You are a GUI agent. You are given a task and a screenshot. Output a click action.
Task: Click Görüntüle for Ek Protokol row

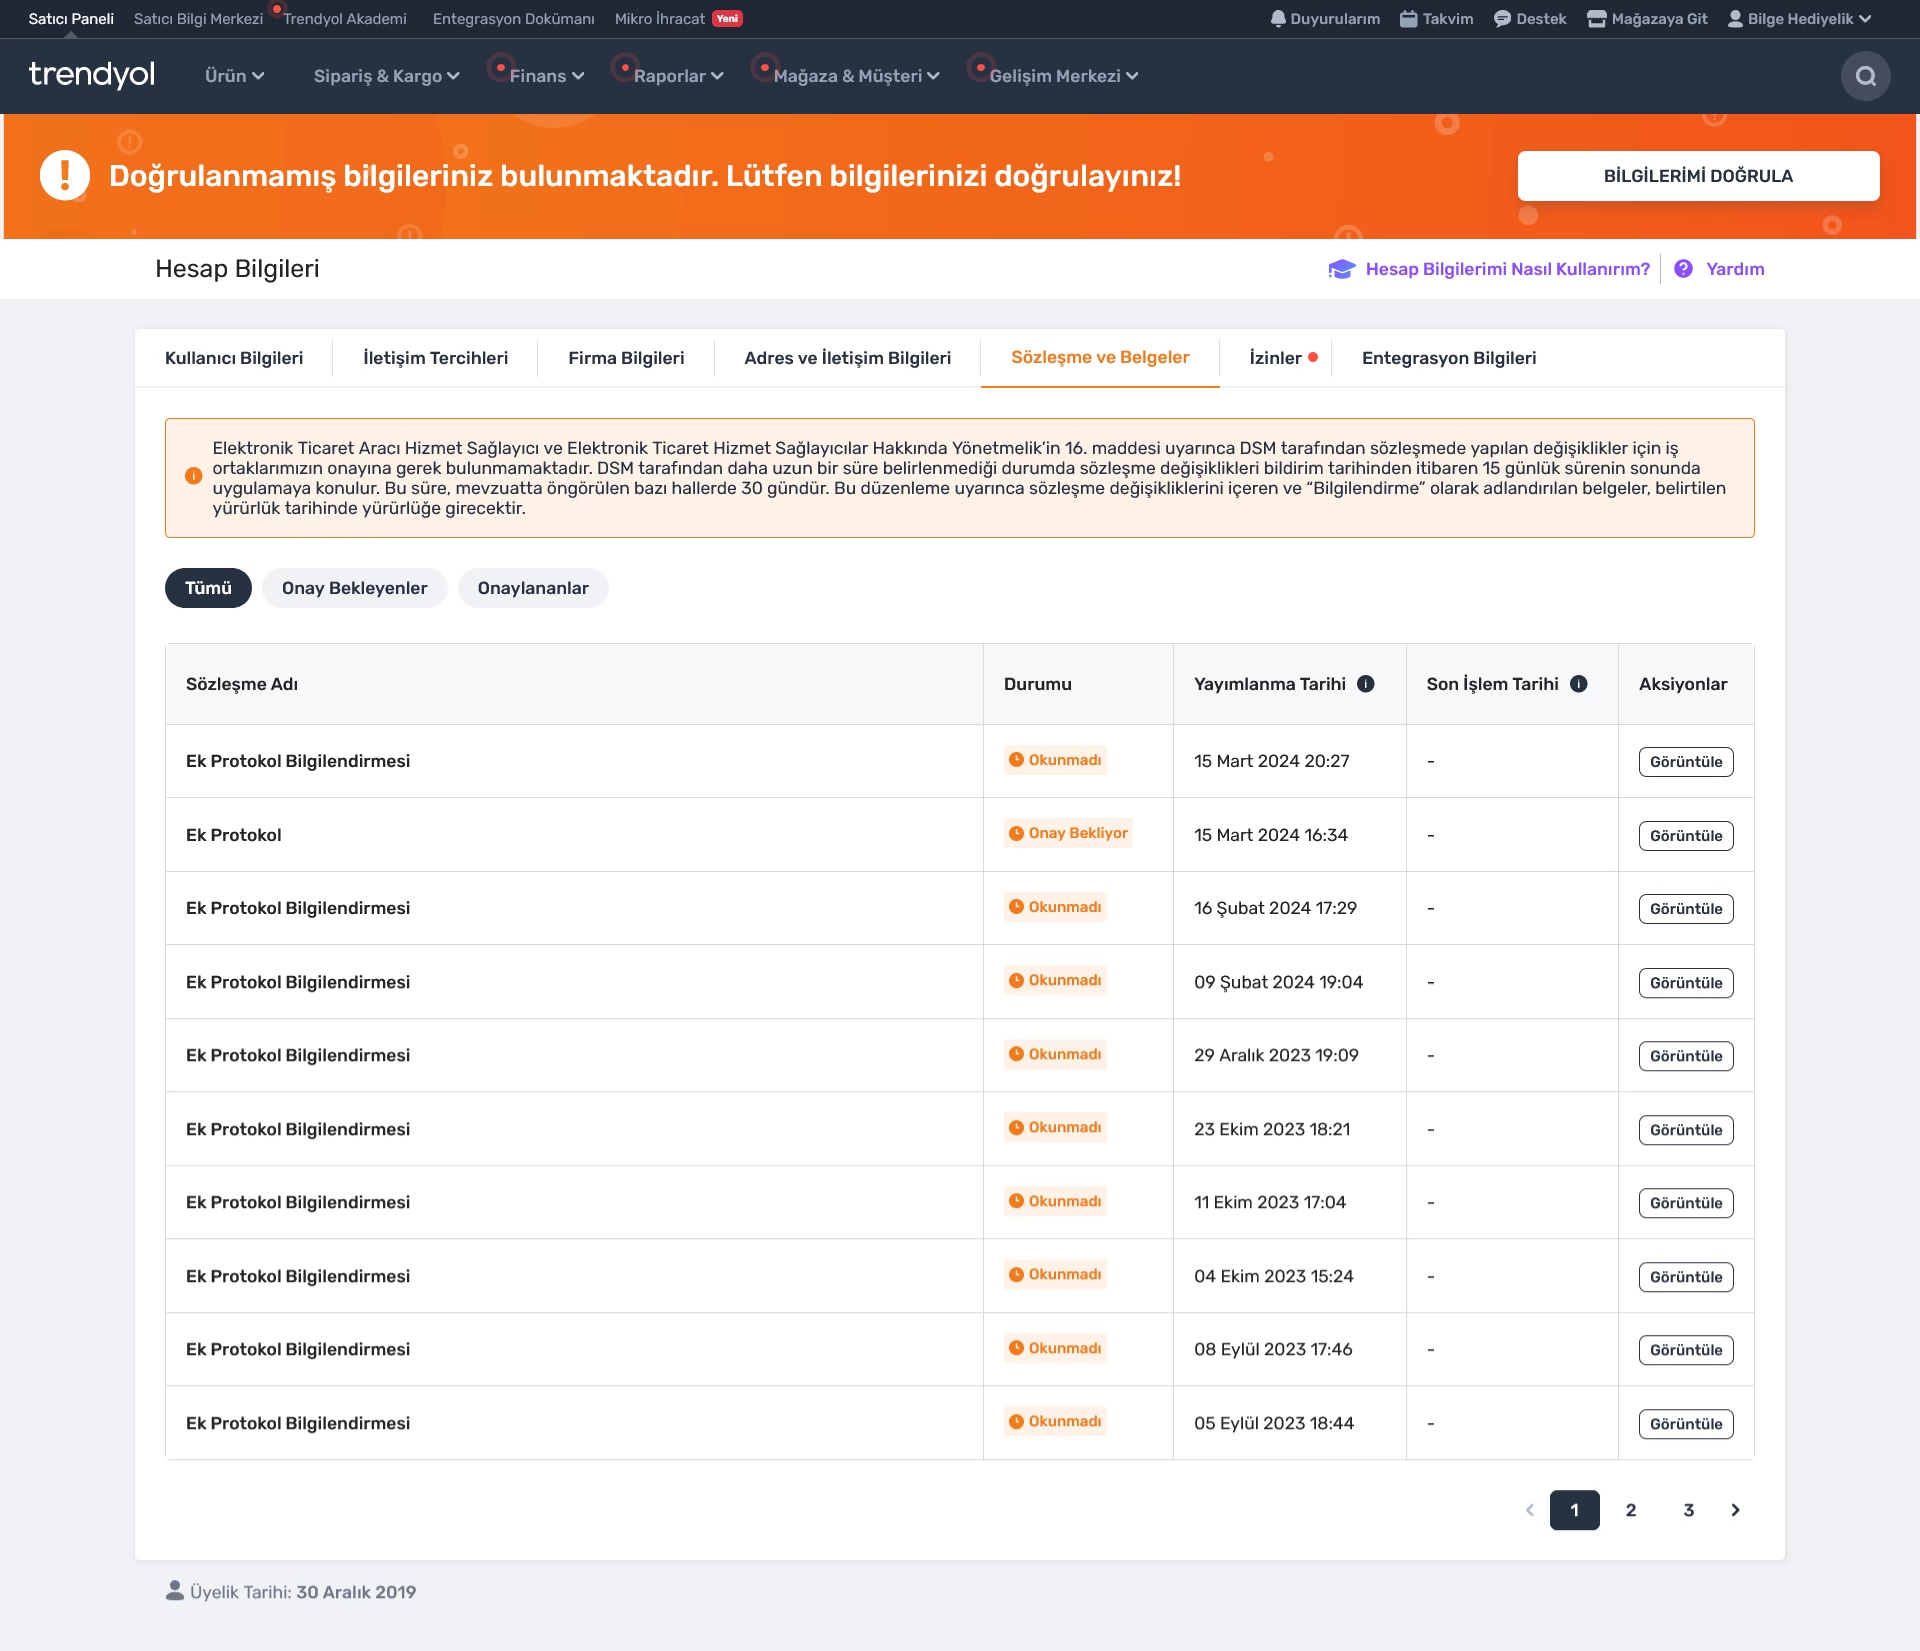(1685, 836)
